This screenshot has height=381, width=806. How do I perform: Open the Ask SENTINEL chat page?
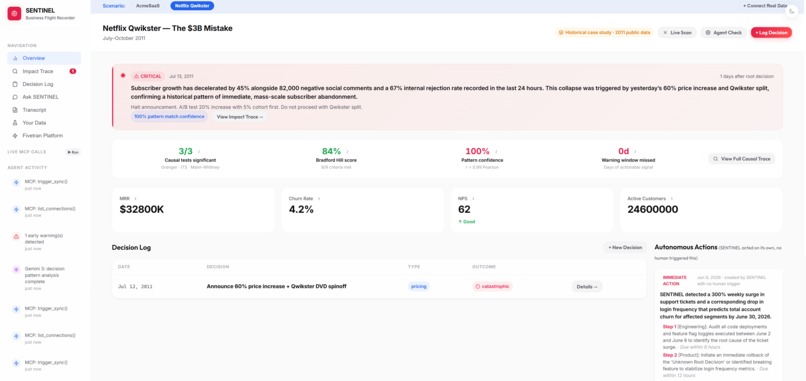[44, 97]
